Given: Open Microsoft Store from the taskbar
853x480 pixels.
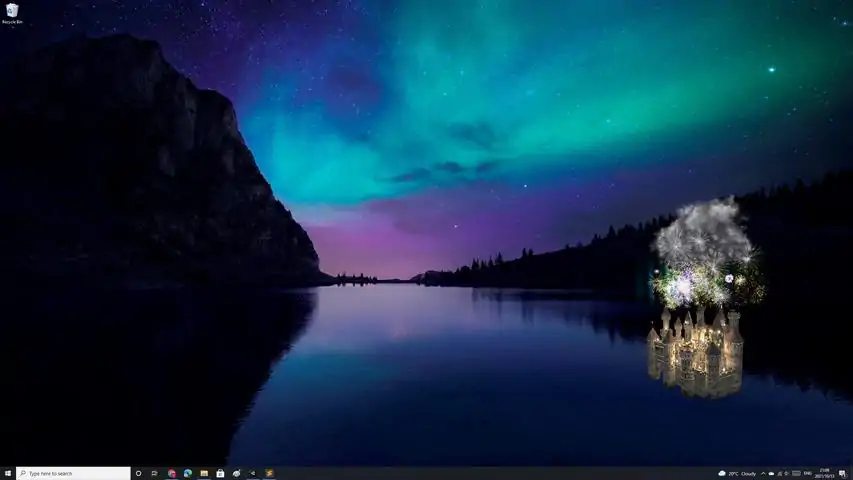Looking at the screenshot, I should coord(220,473).
